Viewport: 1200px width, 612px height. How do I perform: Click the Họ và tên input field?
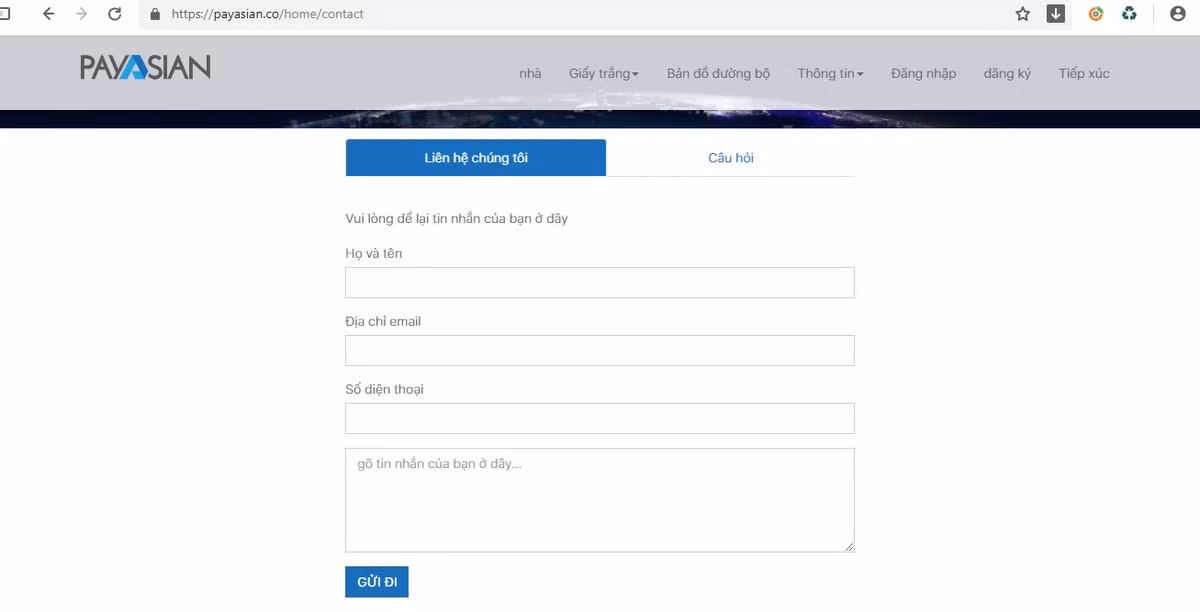pyautogui.click(x=600, y=283)
